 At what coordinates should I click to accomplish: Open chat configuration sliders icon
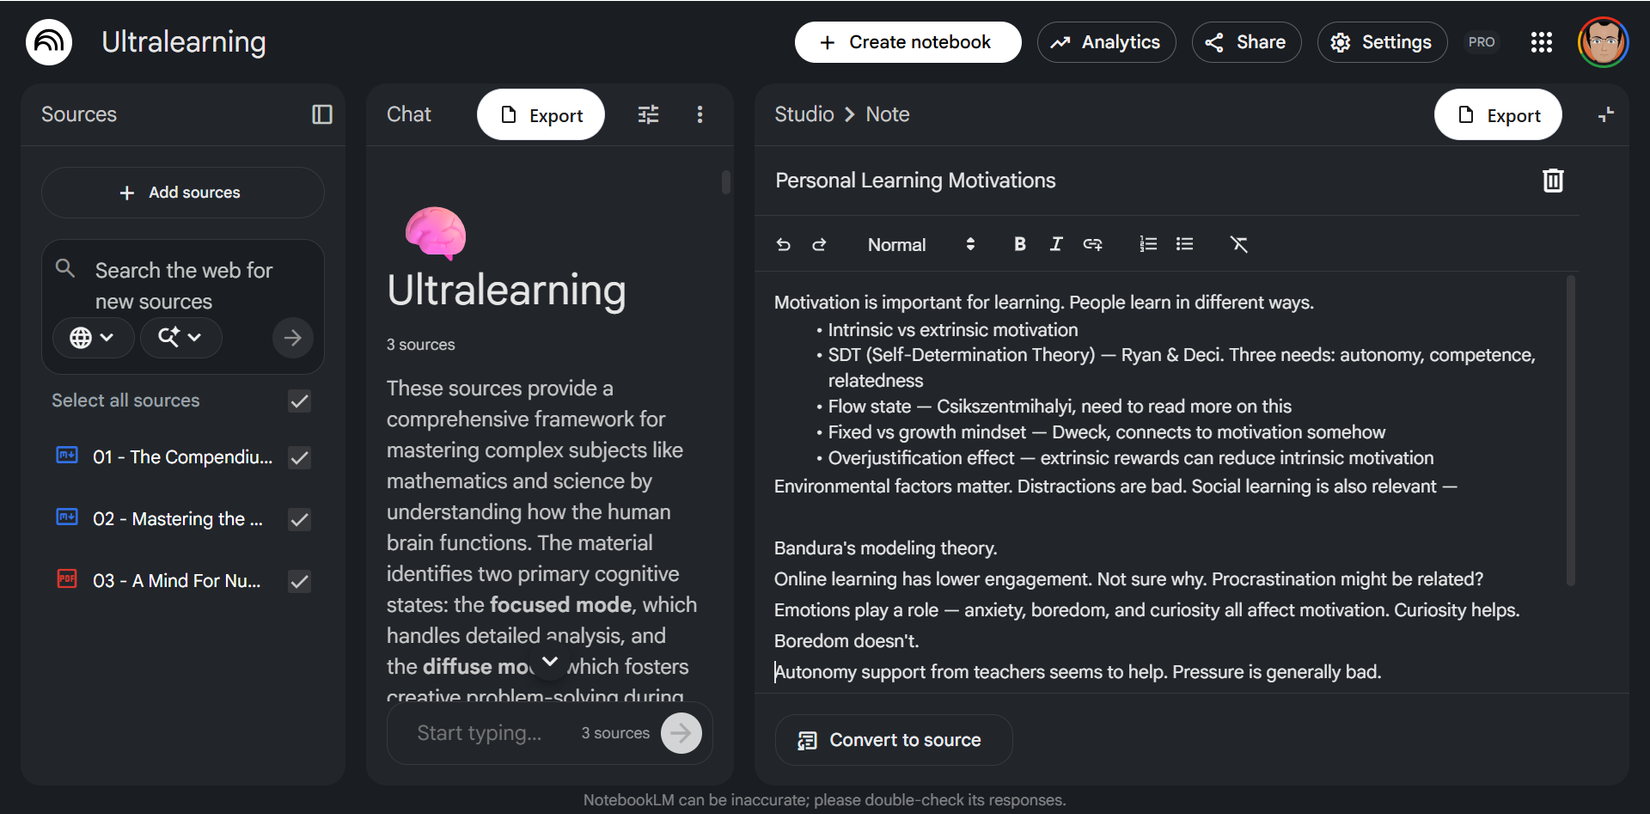coord(648,114)
